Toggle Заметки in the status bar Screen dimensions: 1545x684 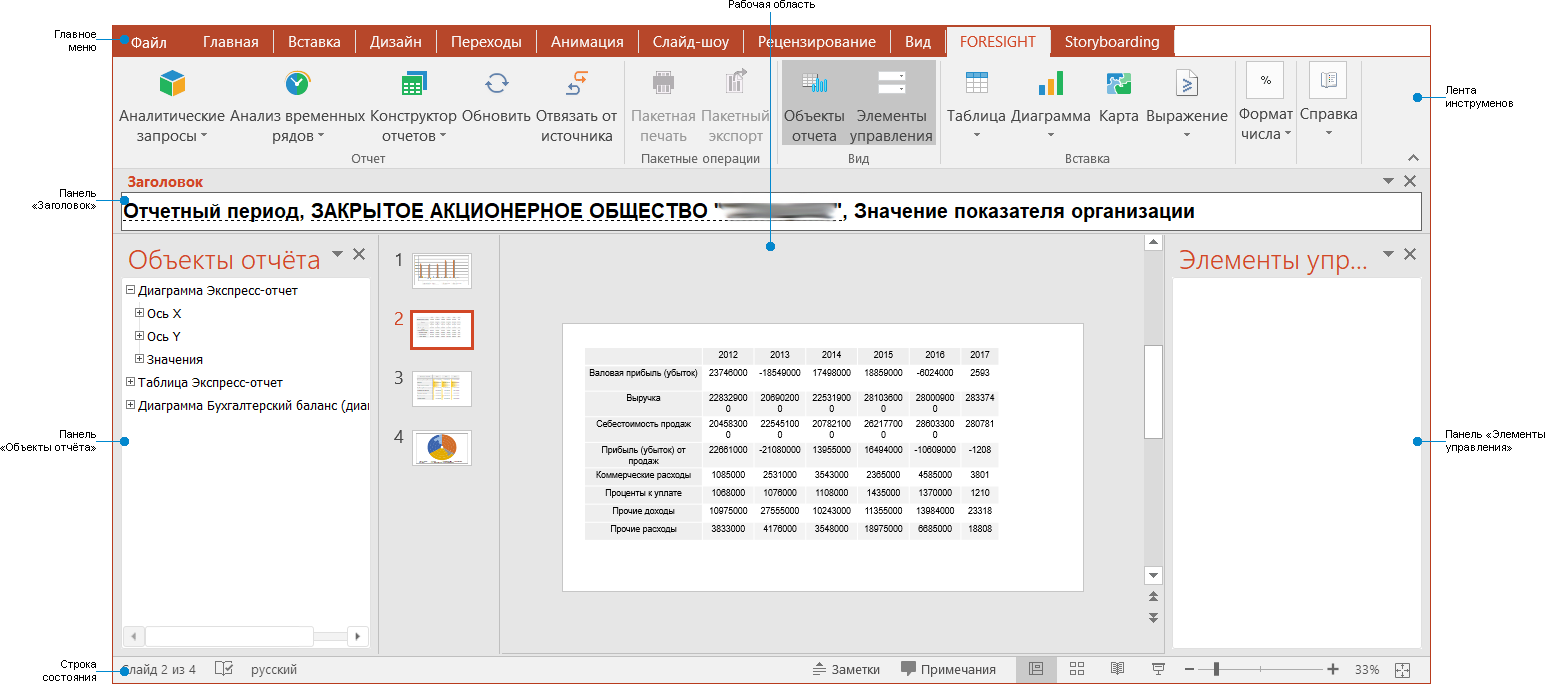846,669
